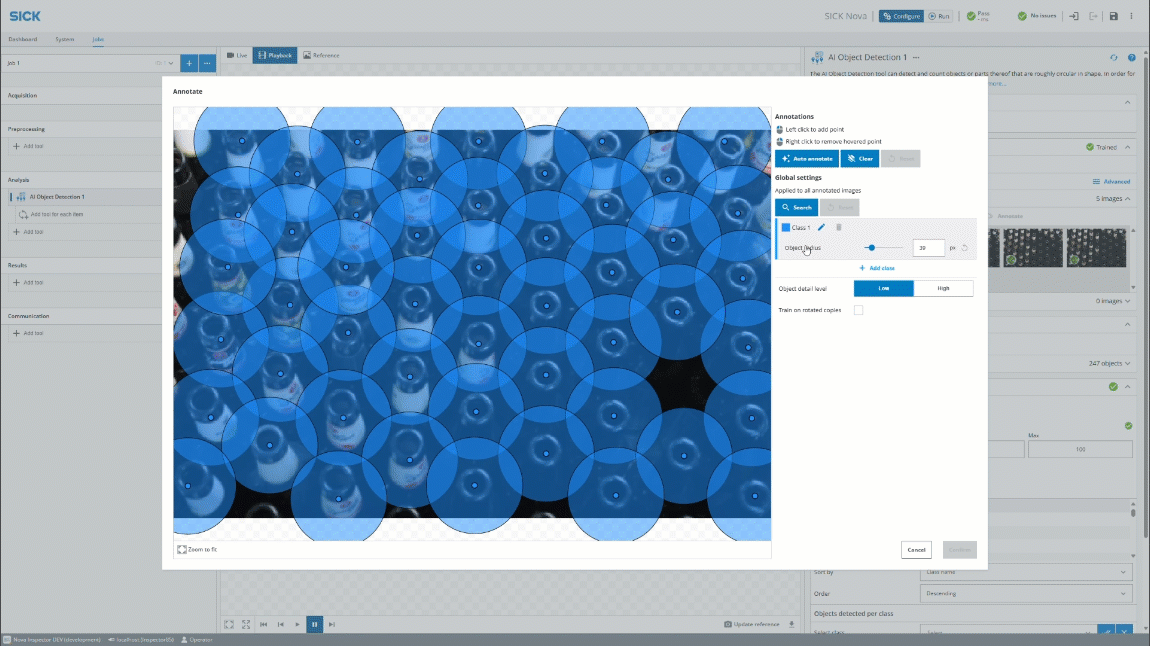Click the object radius px input field
This screenshot has height=646, width=1150.
[x=928, y=247]
